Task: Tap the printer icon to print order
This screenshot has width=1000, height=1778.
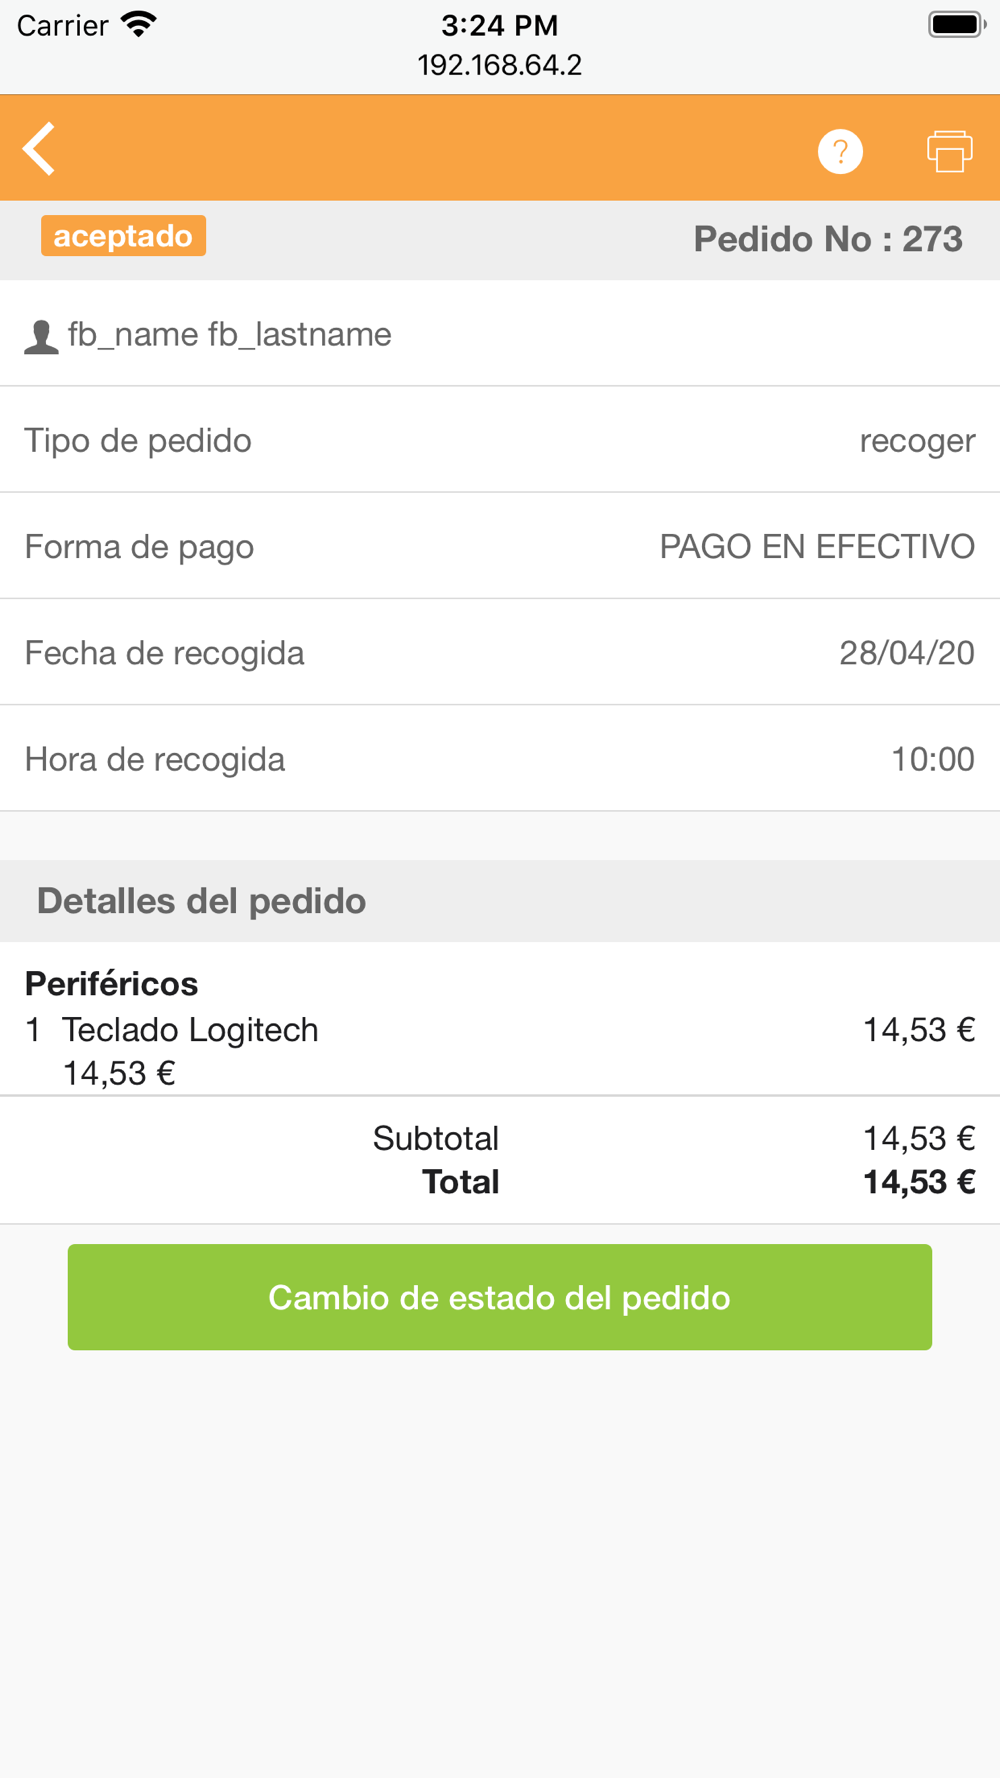Action: click(x=949, y=152)
